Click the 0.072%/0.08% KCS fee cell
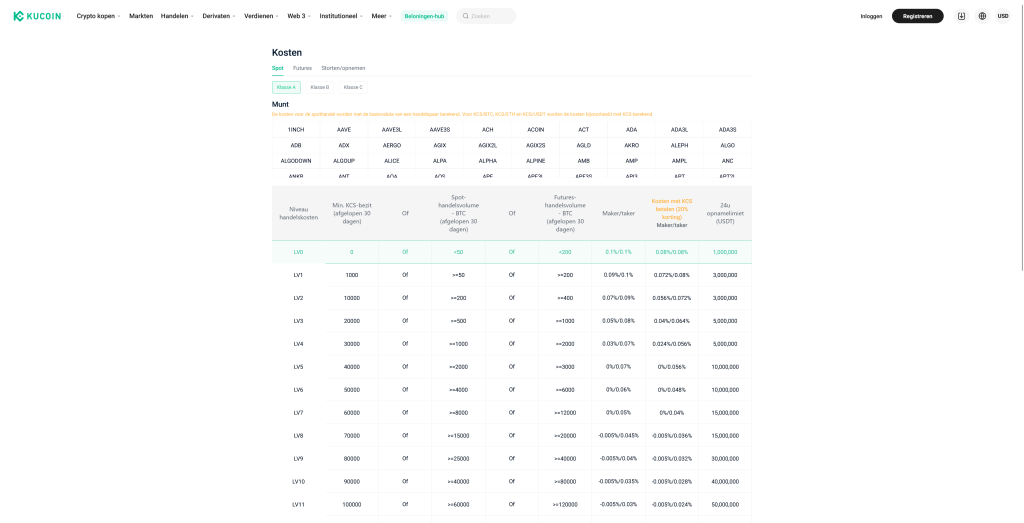This screenshot has height=523, width=1024. pos(672,275)
